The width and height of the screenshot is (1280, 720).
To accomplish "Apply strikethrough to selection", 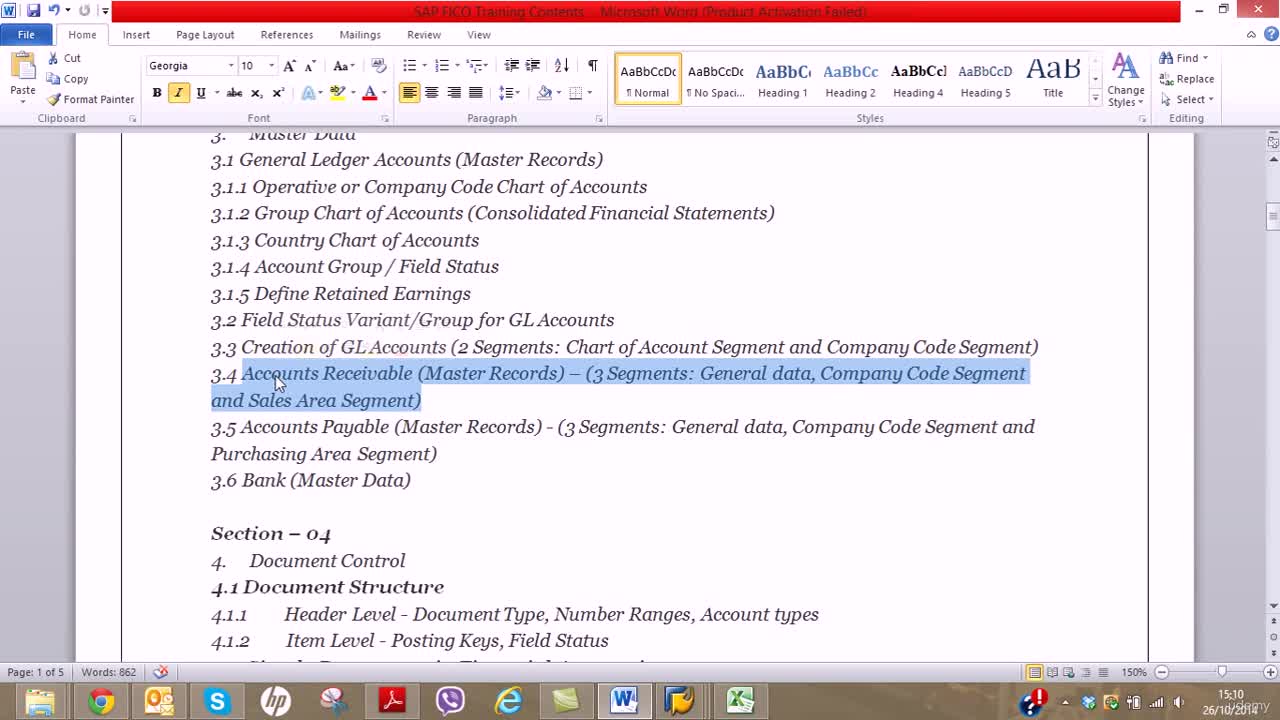I will pos(234,93).
